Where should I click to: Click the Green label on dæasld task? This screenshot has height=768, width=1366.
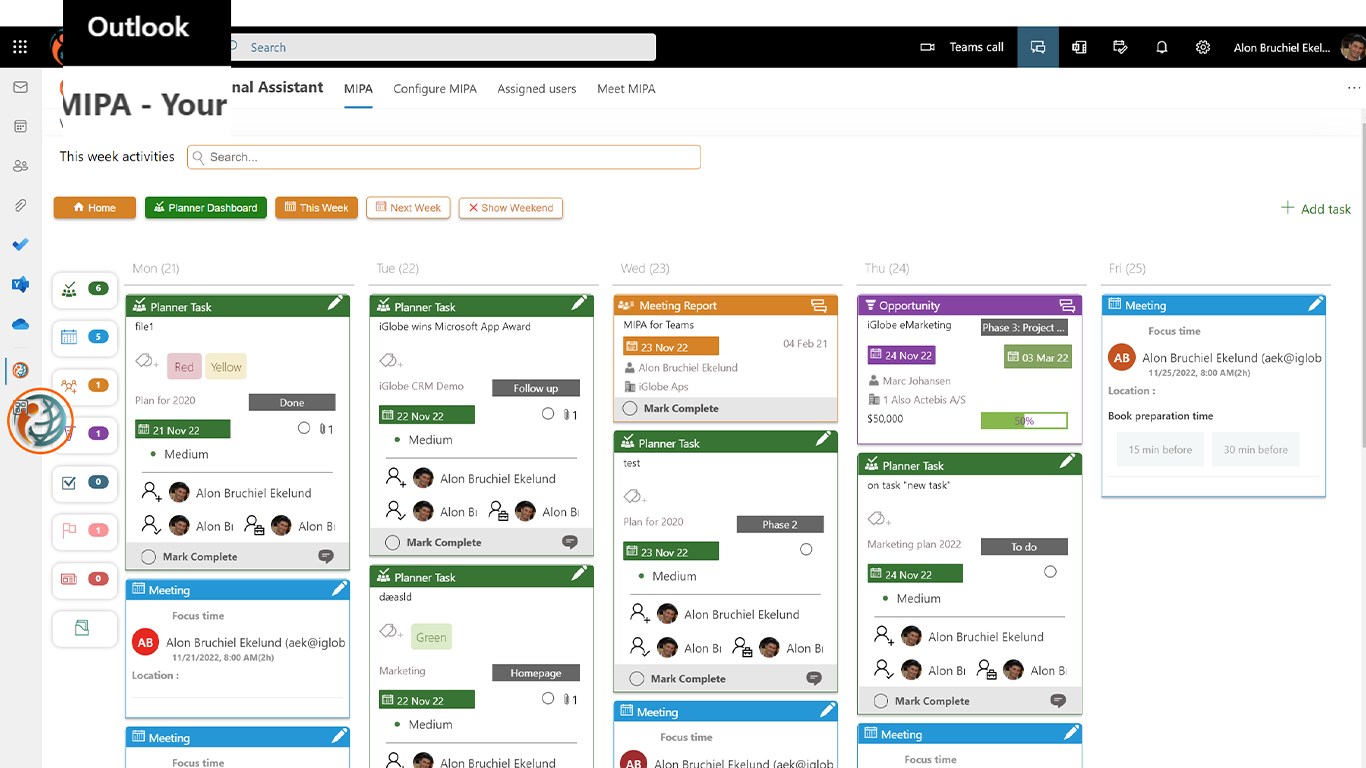click(431, 637)
